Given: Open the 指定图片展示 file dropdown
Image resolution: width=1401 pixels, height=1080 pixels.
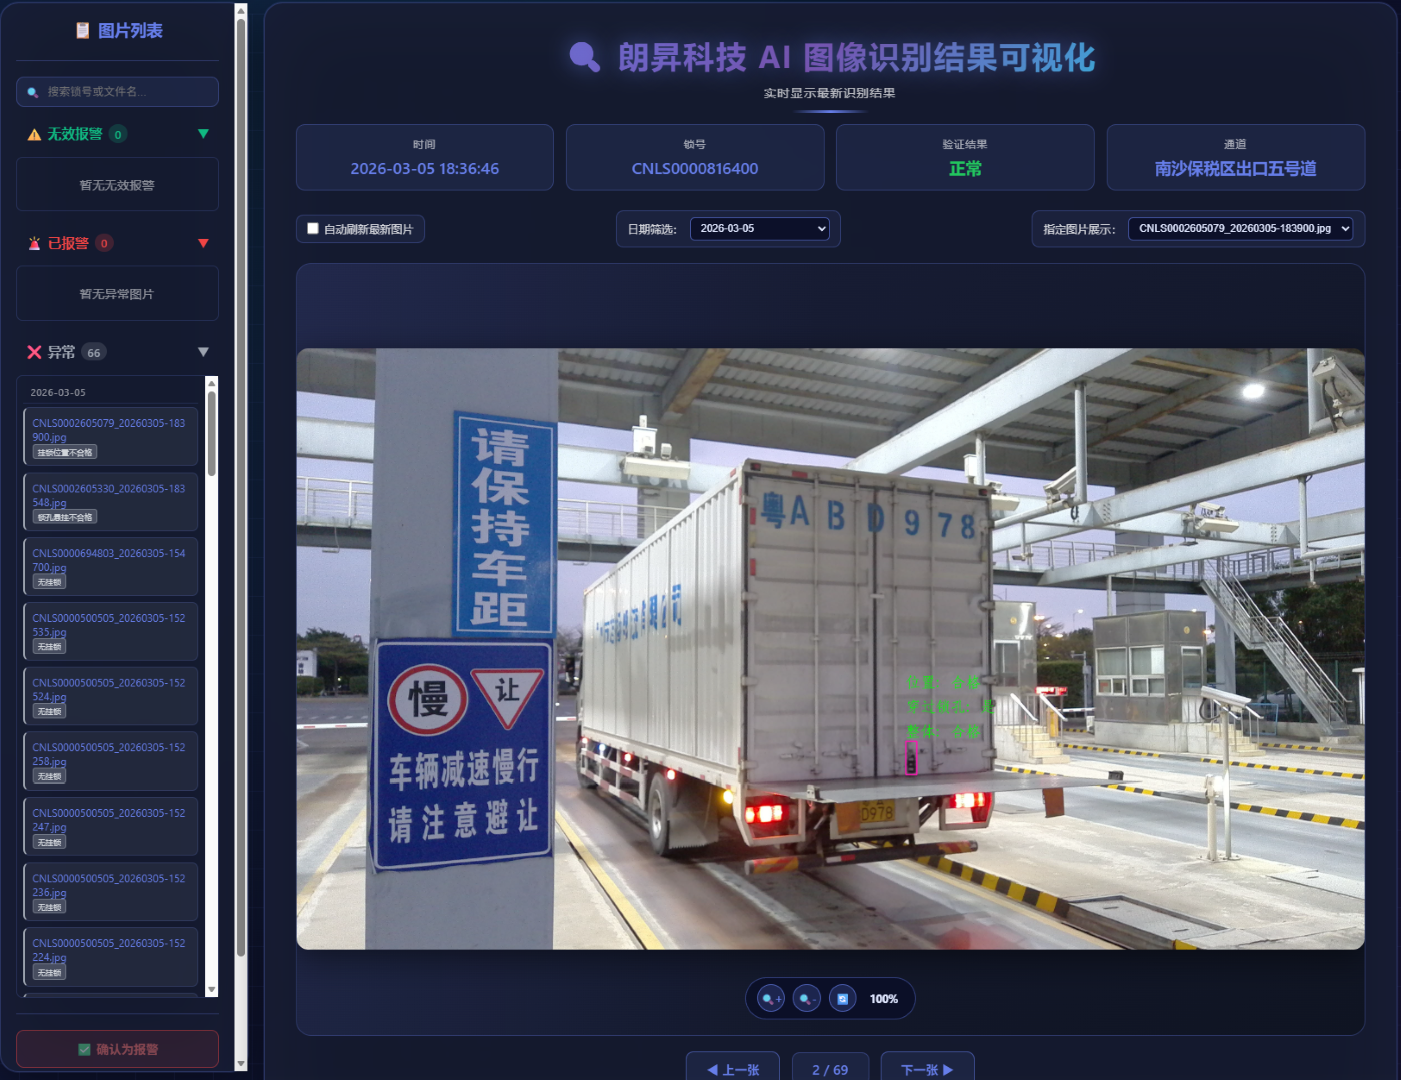Looking at the screenshot, I should pos(1240,229).
